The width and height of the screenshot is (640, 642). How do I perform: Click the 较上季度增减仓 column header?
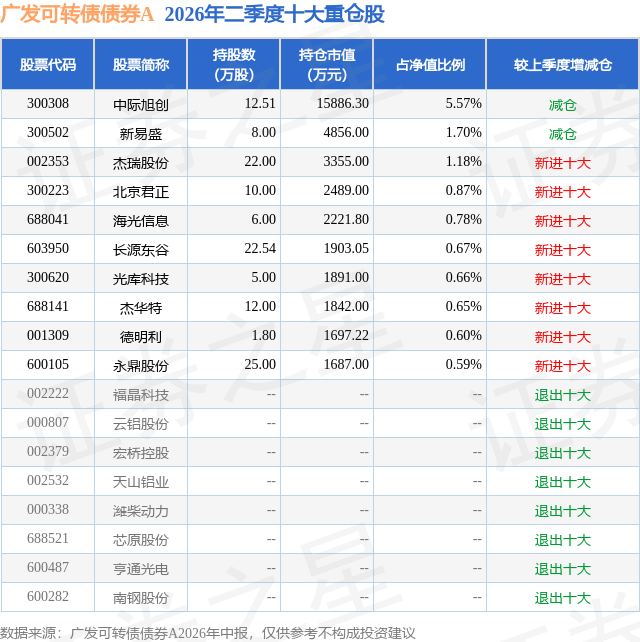563,65
